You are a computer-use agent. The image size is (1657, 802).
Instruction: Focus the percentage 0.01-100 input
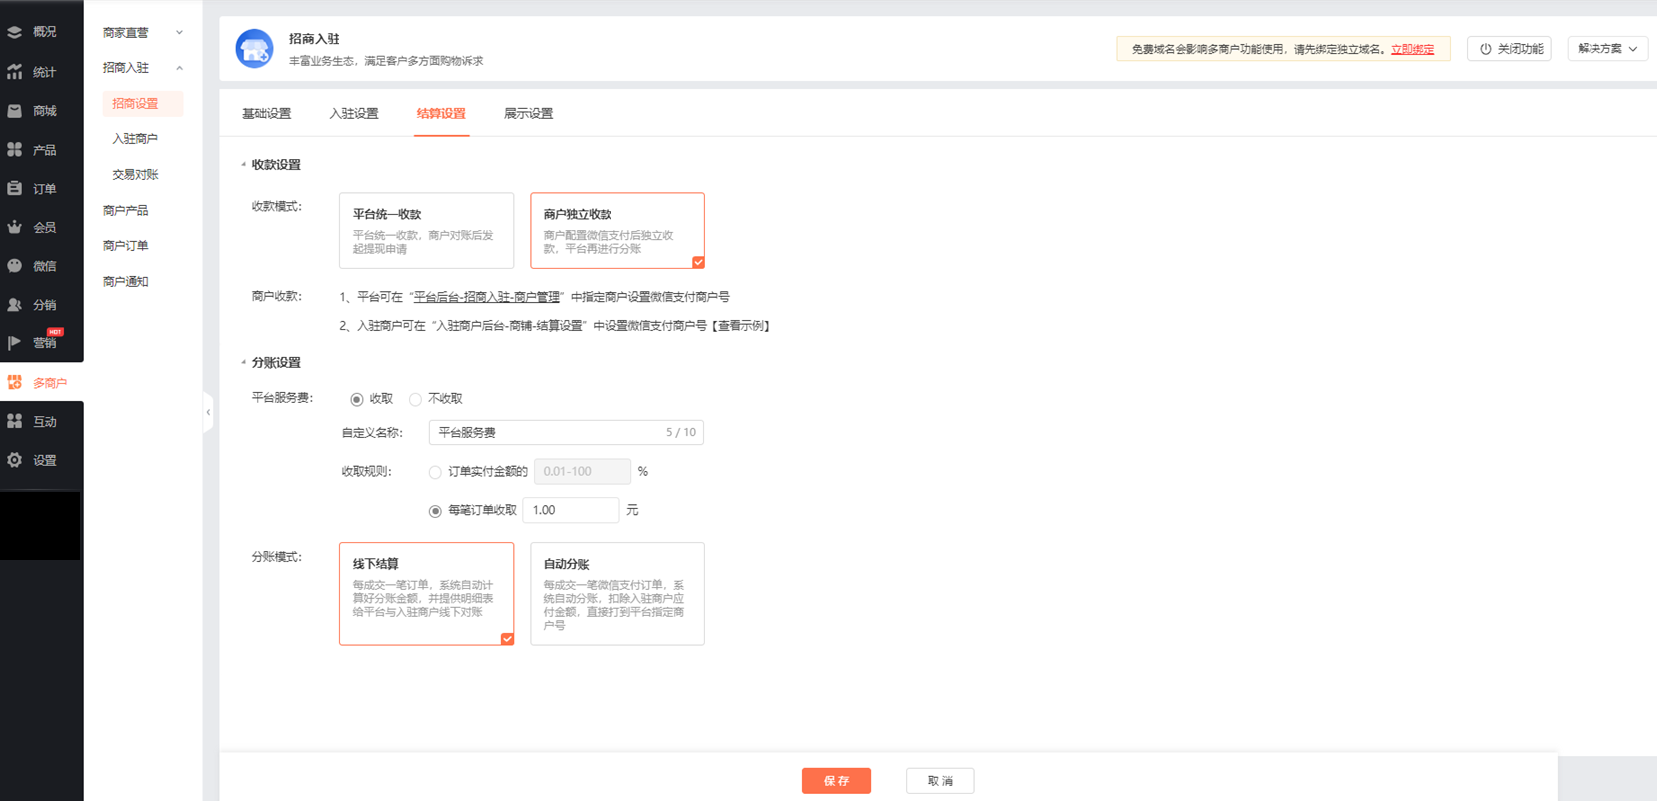582,472
